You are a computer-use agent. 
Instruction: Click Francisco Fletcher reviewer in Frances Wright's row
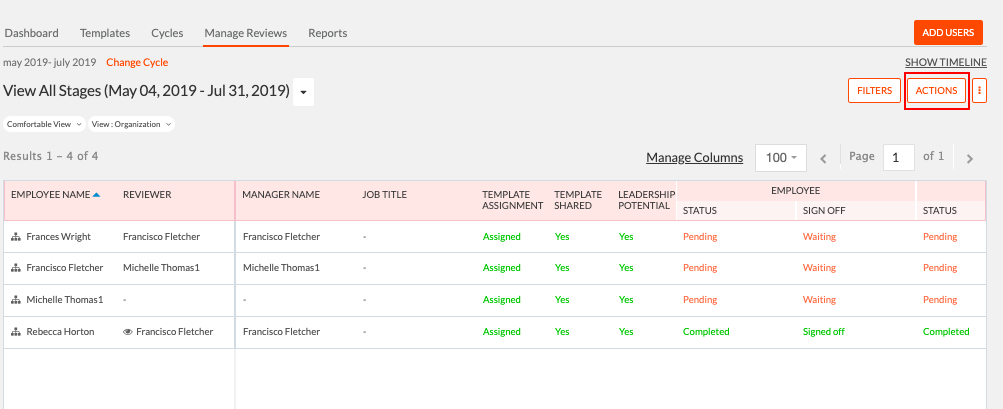tap(161, 237)
